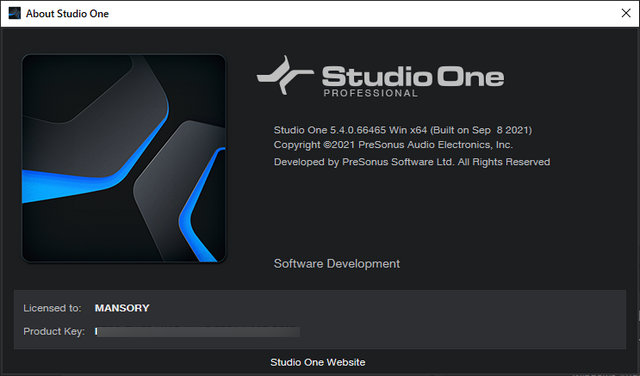Click the Studio One artwork image
This screenshot has width=640, height=376.
pos(124,158)
